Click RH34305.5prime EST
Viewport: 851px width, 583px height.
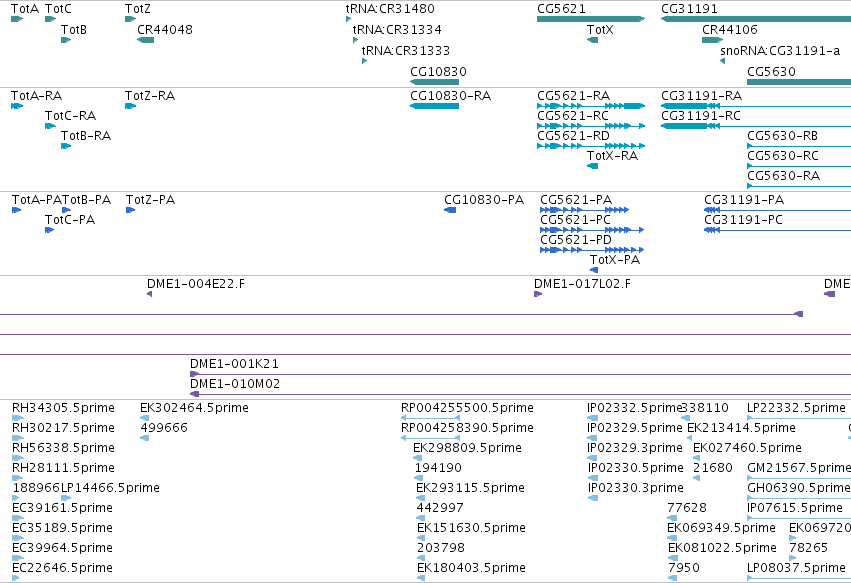pyautogui.click(x=18, y=418)
